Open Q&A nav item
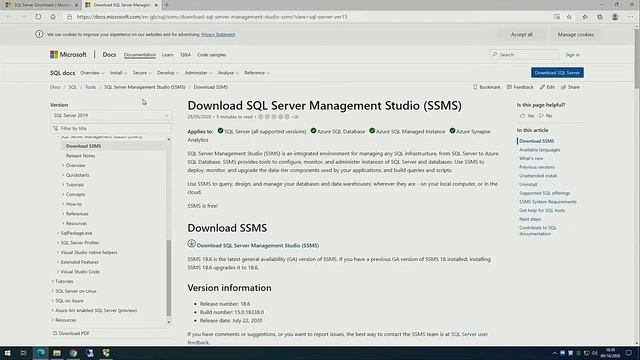Screen dimensions: 640x360 point(185,55)
